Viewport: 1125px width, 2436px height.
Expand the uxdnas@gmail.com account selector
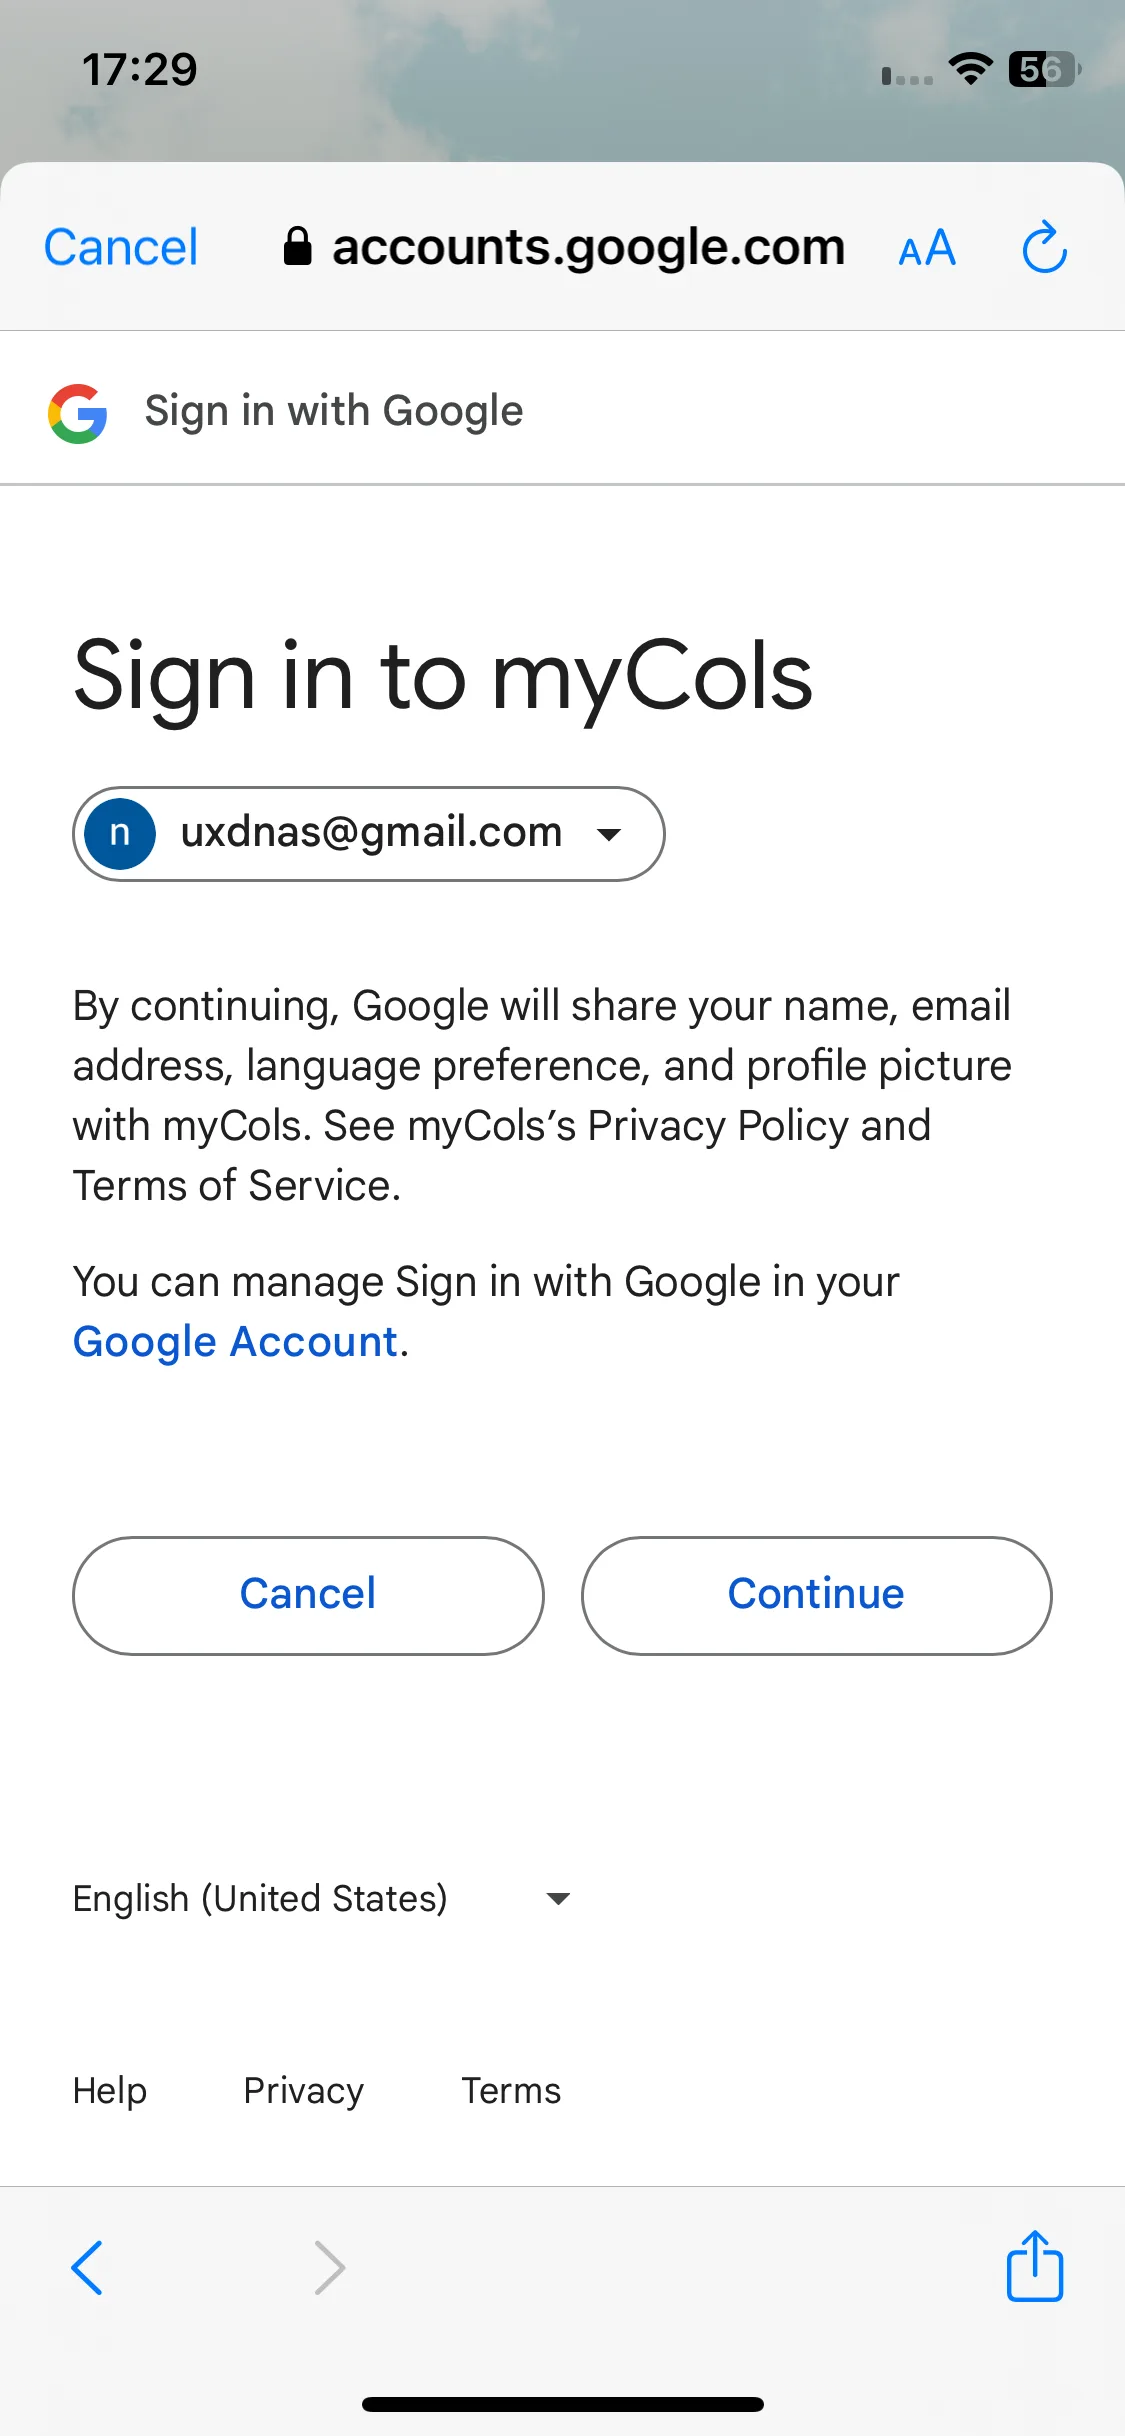(369, 834)
